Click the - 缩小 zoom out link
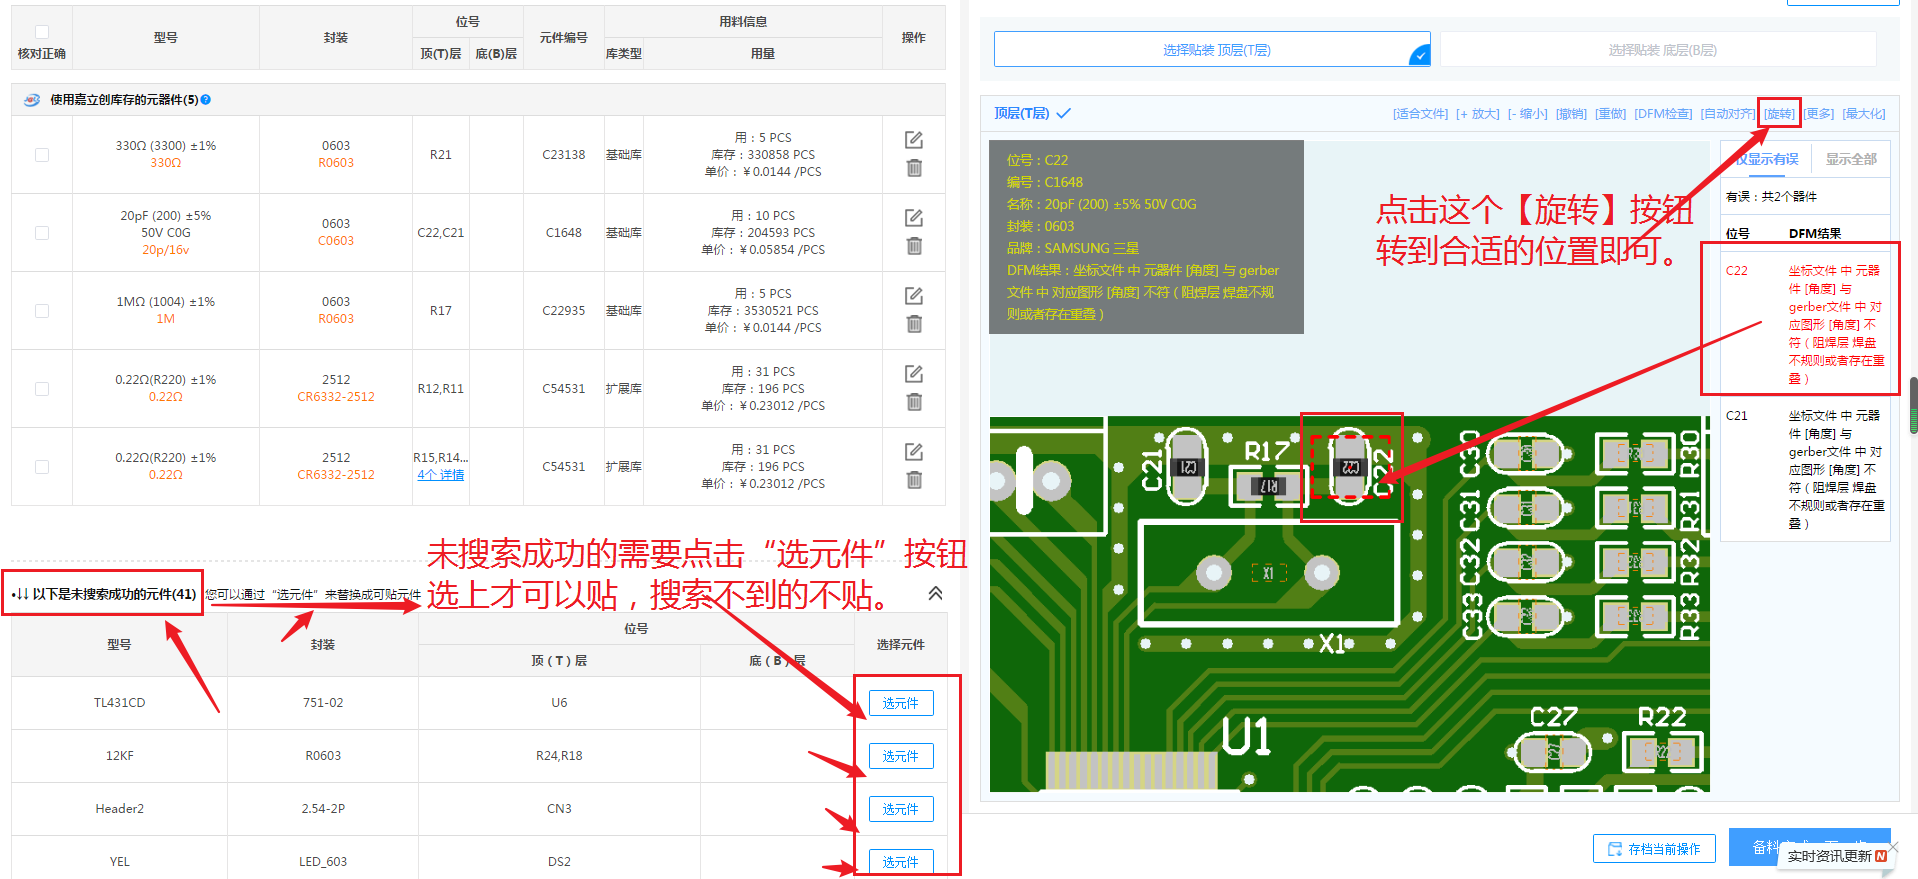This screenshot has height=879, width=1918. [1528, 114]
